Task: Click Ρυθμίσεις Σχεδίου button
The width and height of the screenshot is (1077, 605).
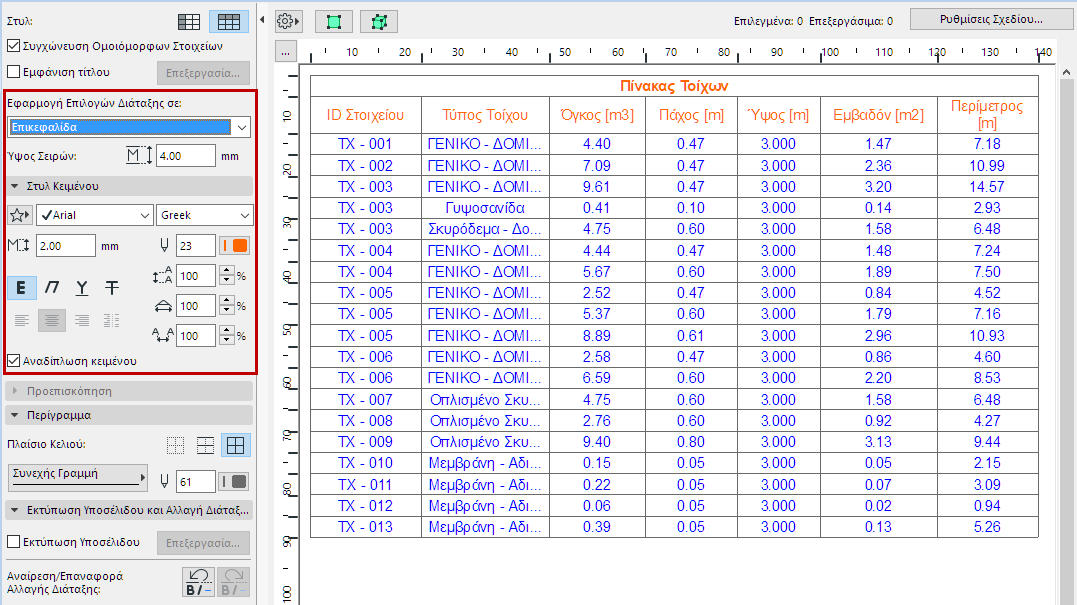Action: point(990,19)
